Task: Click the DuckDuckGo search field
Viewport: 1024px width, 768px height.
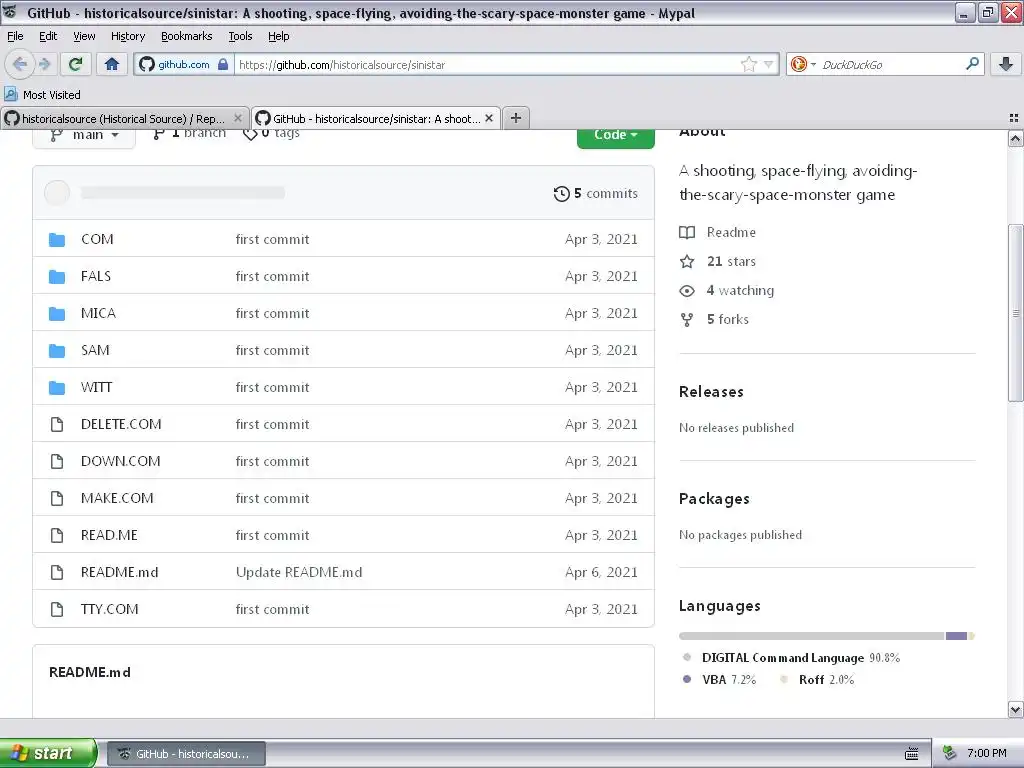Action: click(x=889, y=64)
